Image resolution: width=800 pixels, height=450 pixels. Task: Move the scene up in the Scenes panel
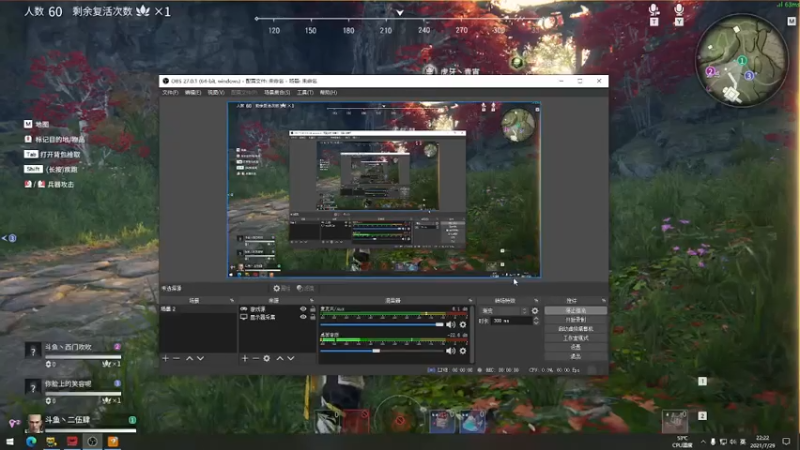pos(189,359)
